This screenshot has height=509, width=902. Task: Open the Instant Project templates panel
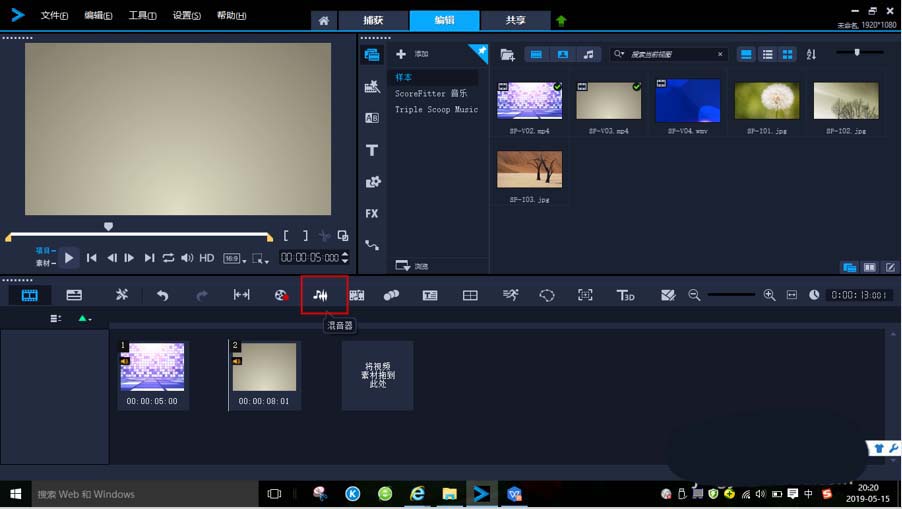tap(372, 86)
